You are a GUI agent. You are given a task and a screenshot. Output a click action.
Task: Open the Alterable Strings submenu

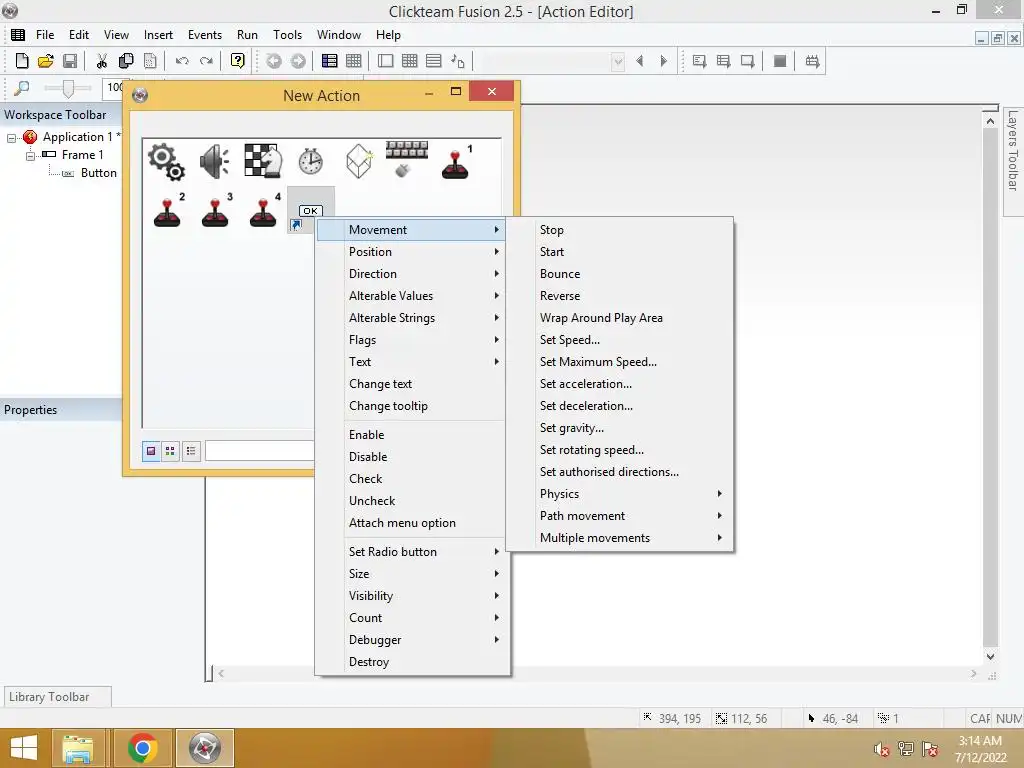coord(410,318)
